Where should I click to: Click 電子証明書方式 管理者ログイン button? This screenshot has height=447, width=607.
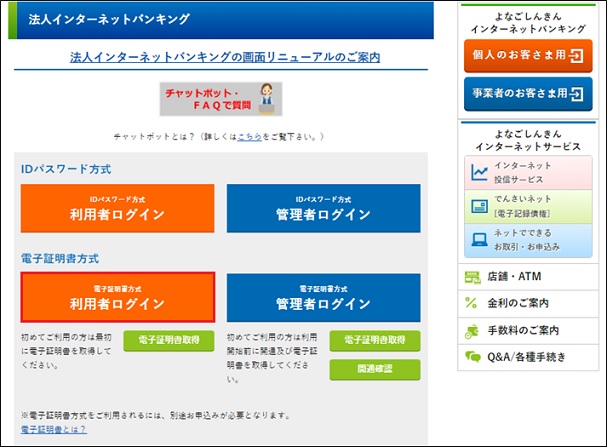point(323,297)
